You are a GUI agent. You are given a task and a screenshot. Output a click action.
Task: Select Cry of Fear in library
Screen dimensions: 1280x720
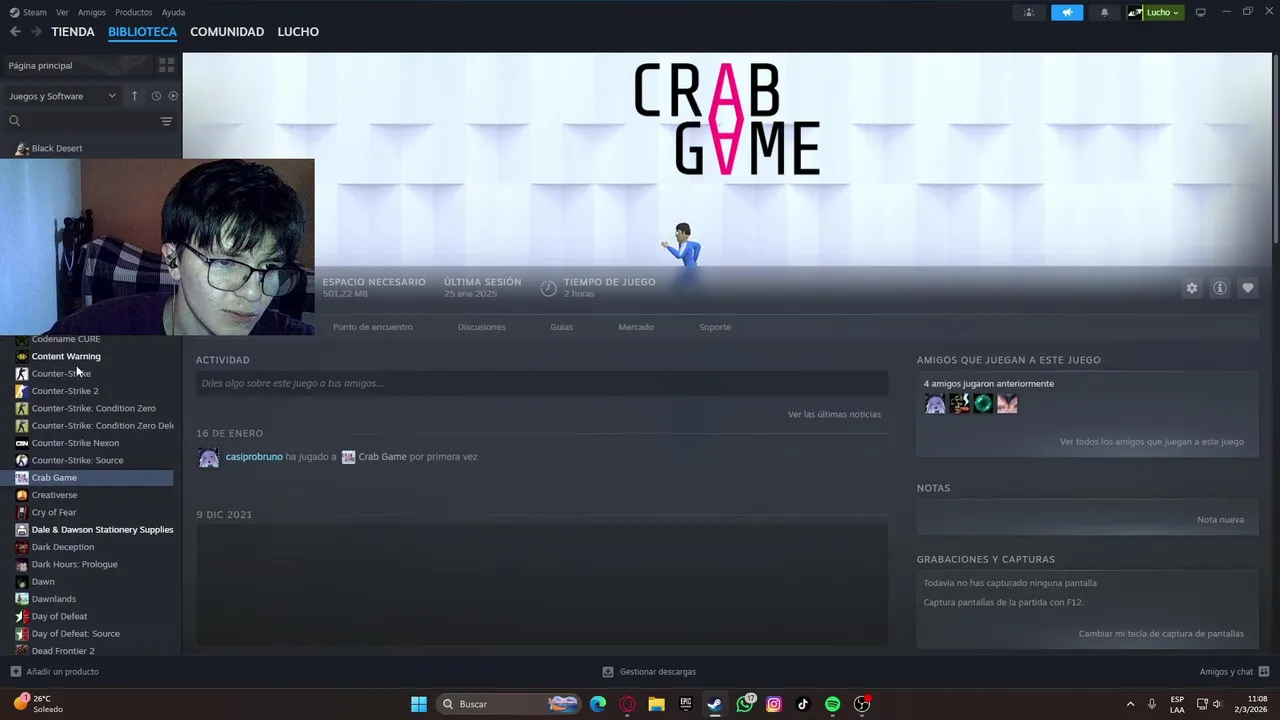54,512
